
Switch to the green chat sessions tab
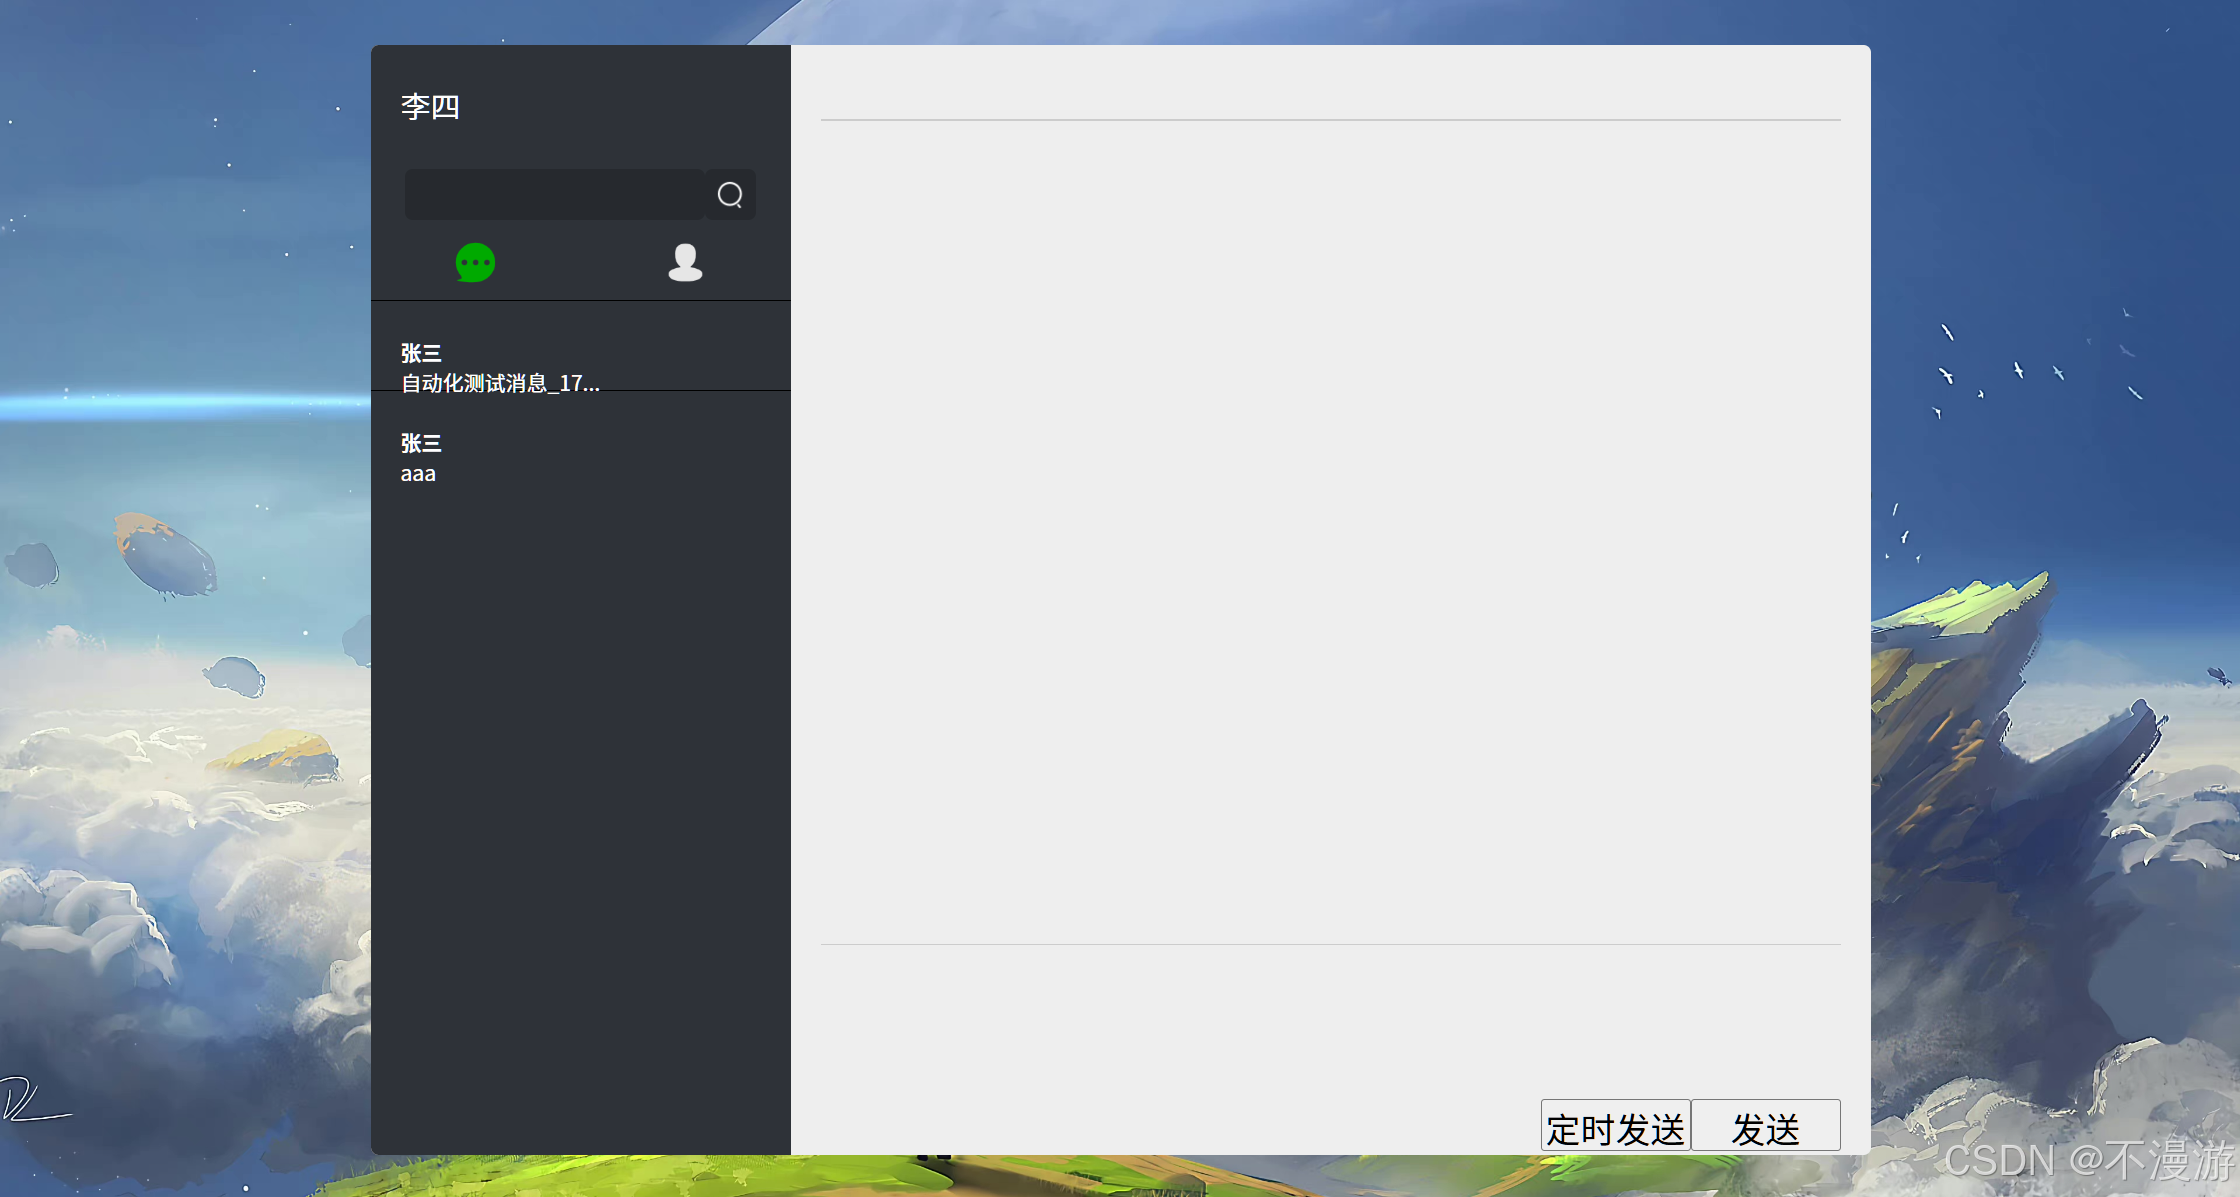pos(475,263)
